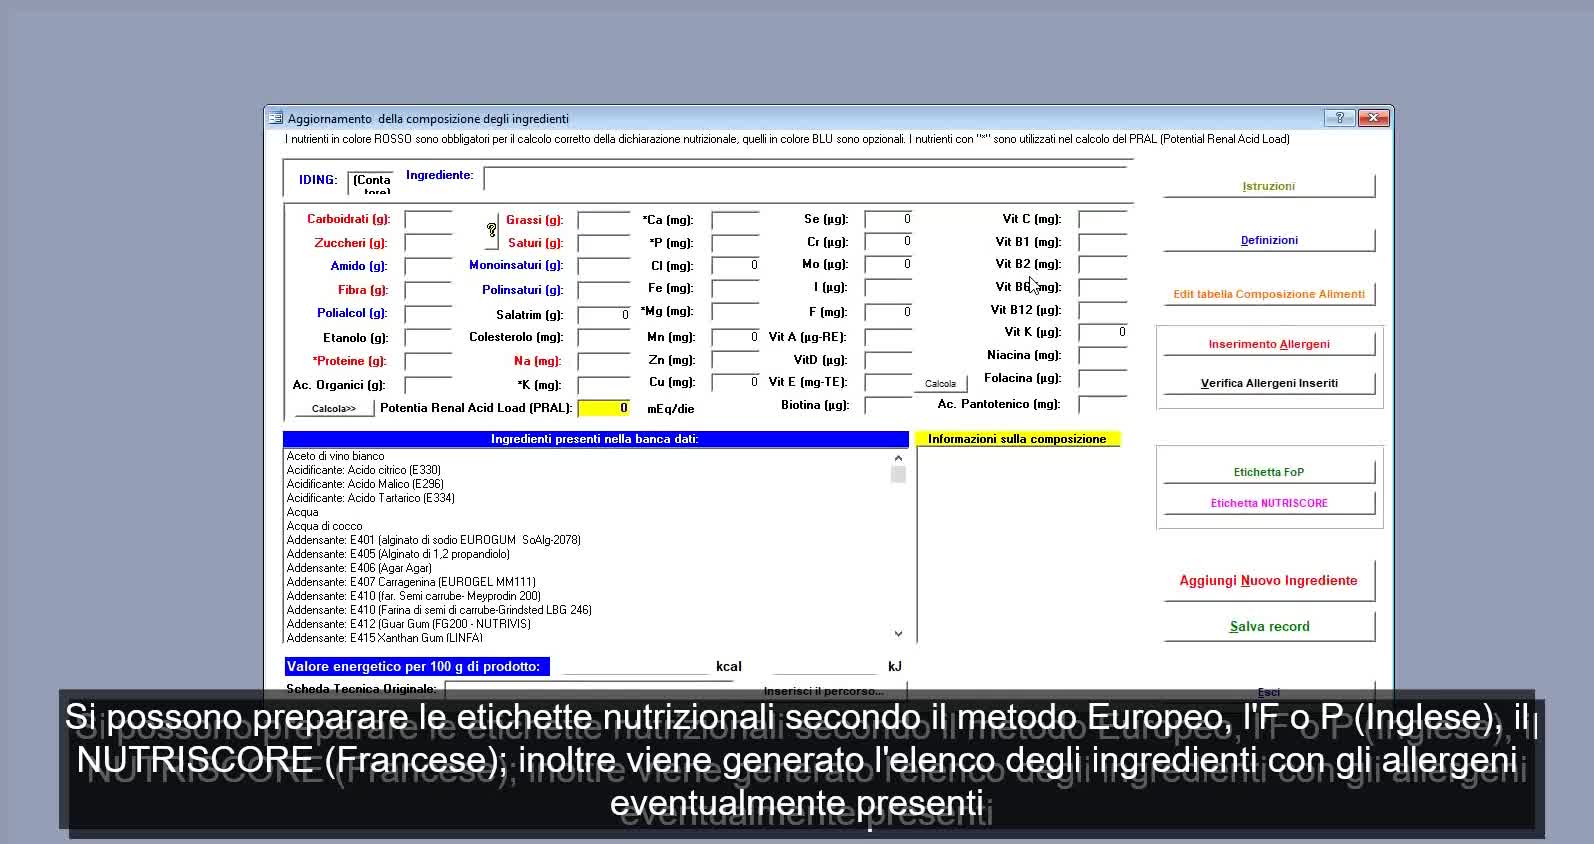The width and height of the screenshot is (1594, 844).
Task: Click the Amido (g) input field
Action: [x=428, y=267]
